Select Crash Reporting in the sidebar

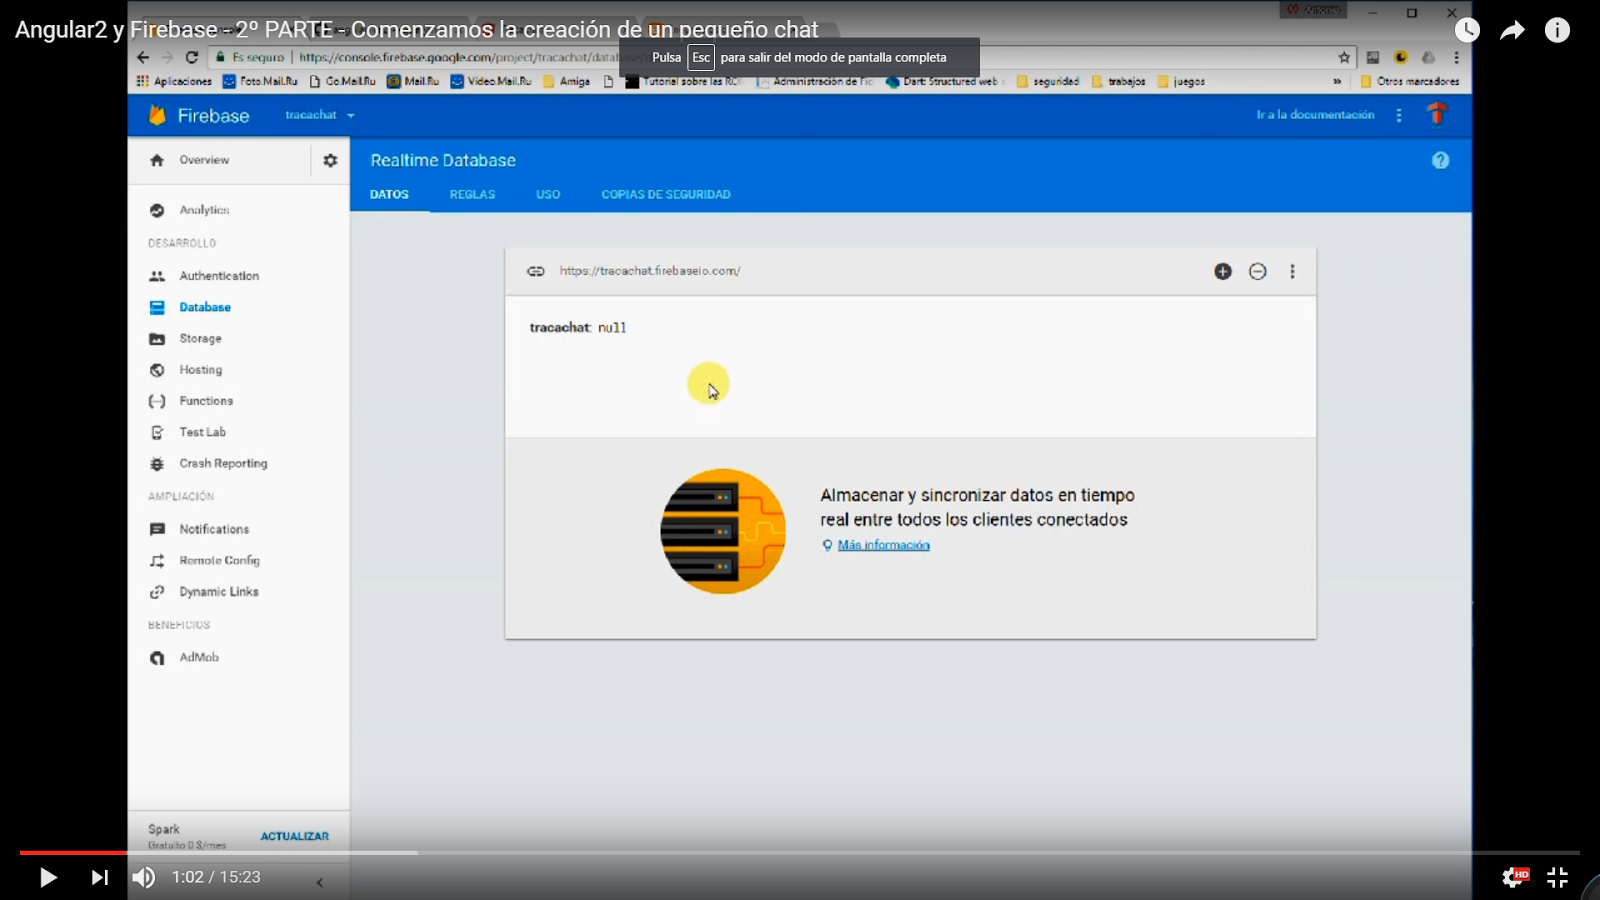[x=222, y=463]
